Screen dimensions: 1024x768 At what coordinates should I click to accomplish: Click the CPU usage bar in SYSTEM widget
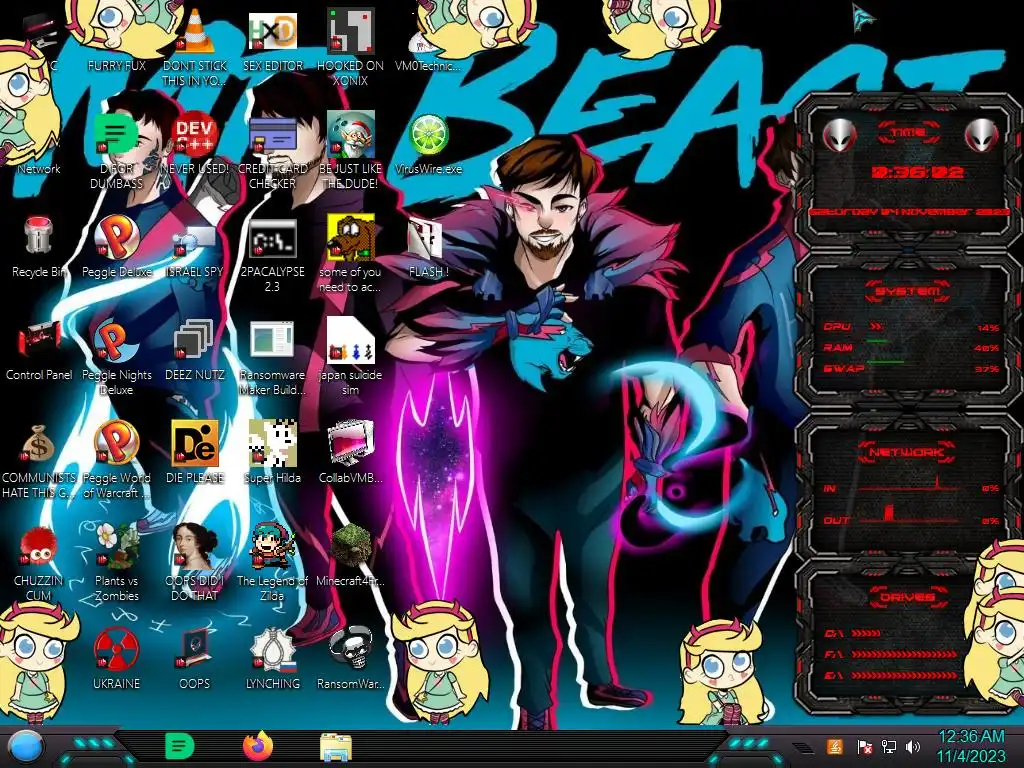pyautogui.click(x=877, y=326)
